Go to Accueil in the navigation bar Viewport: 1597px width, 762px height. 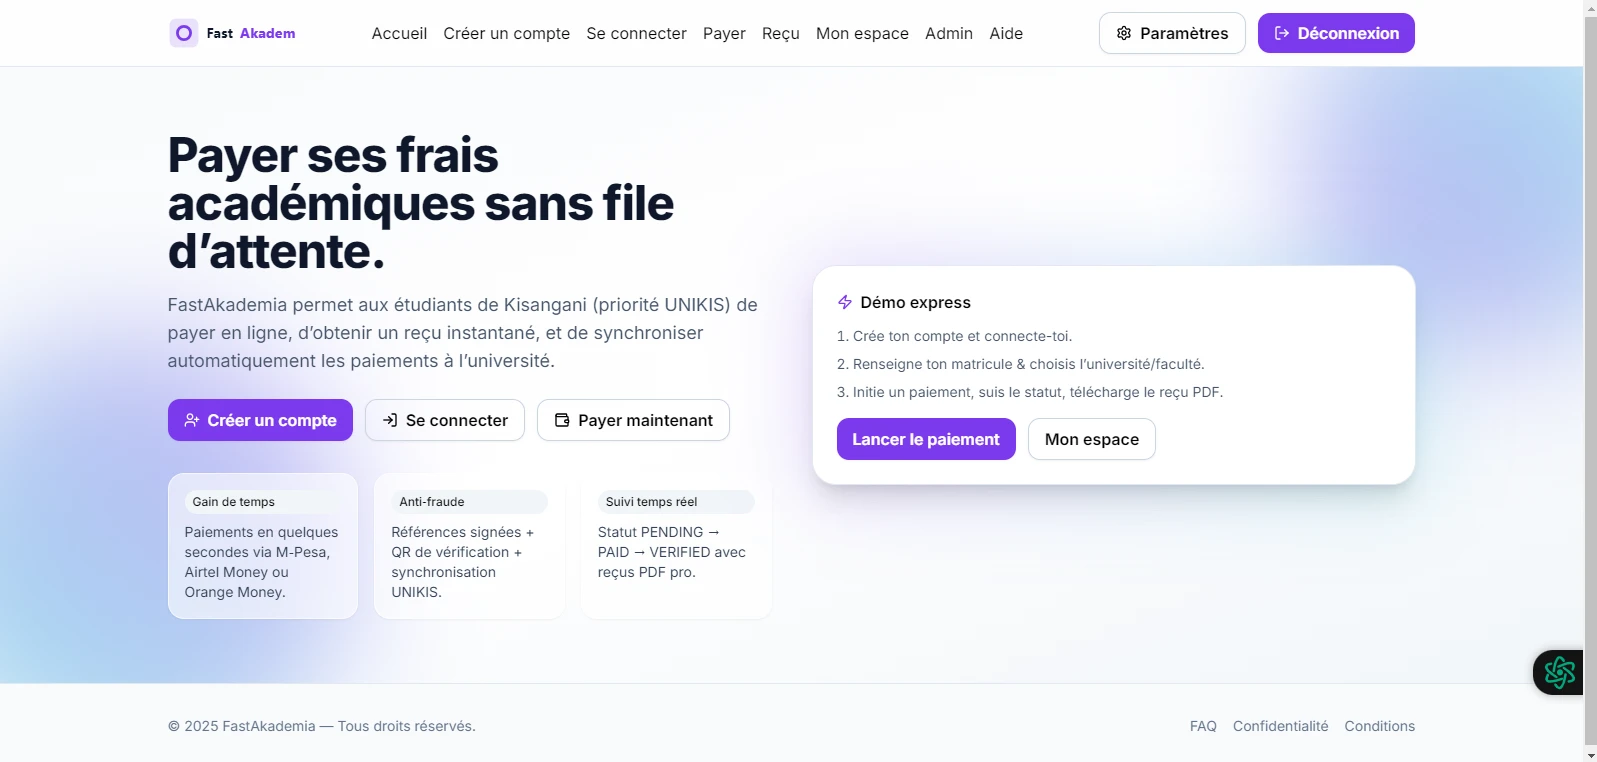[399, 33]
